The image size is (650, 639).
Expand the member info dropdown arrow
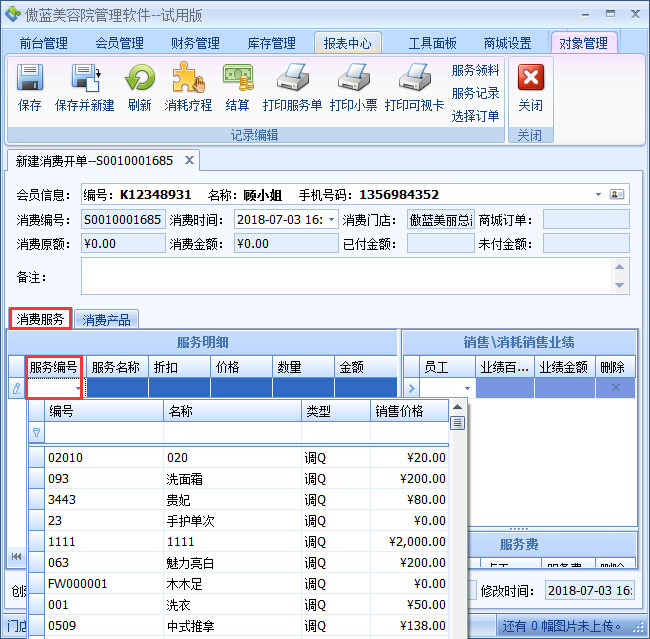tap(598, 194)
